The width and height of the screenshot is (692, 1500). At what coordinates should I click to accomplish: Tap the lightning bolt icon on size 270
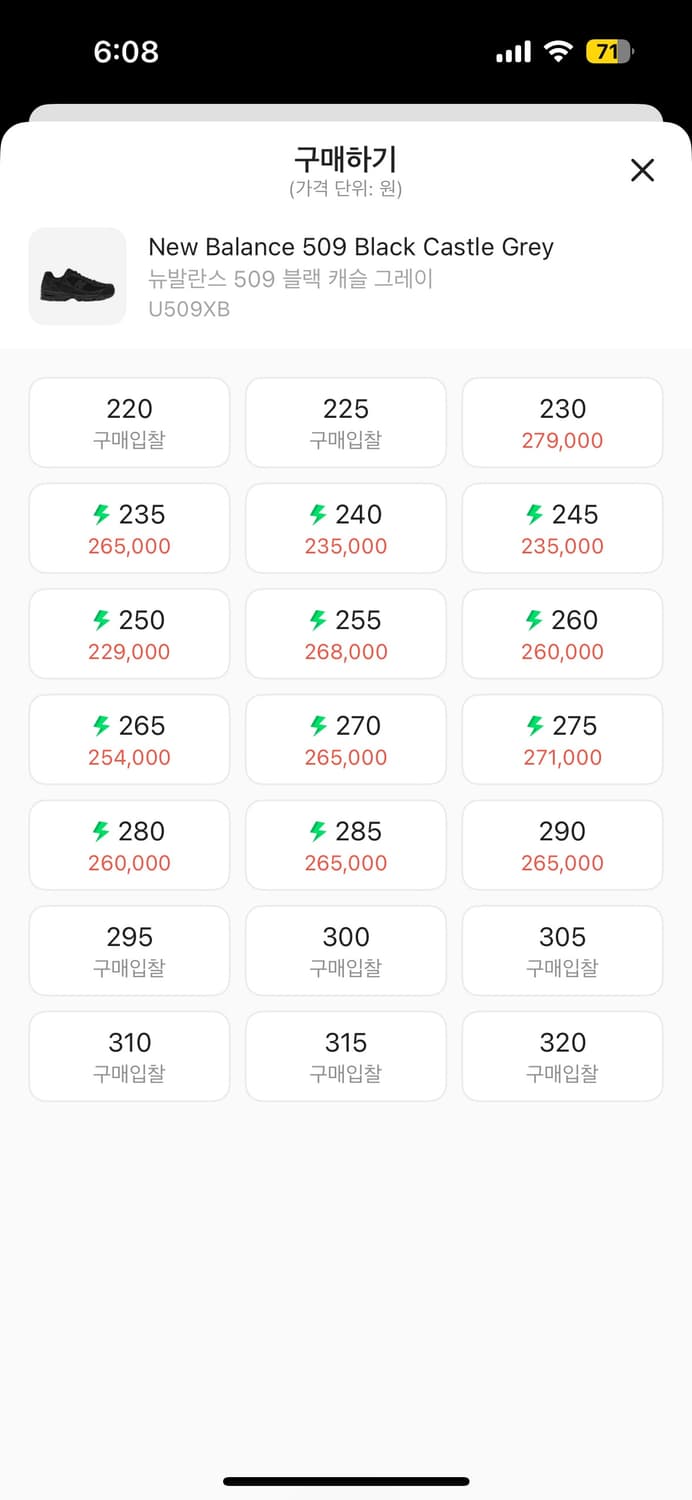click(318, 726)
